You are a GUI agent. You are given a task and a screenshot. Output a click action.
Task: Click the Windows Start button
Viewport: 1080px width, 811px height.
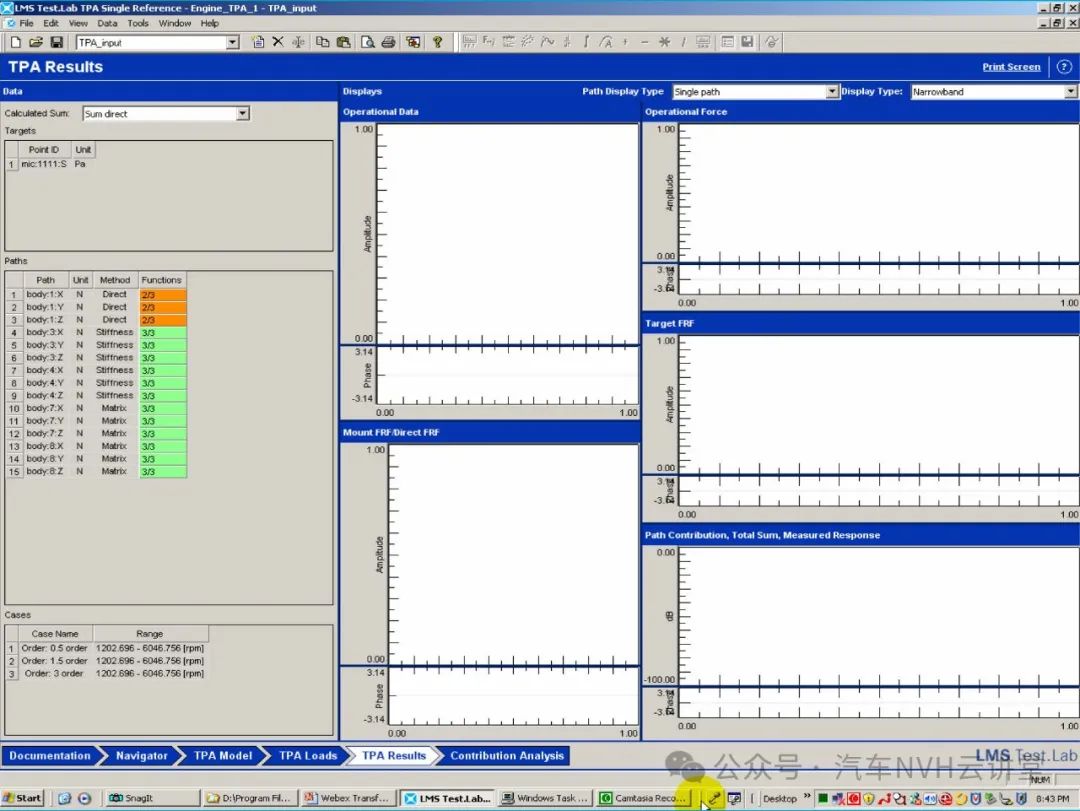click(23, 798)
